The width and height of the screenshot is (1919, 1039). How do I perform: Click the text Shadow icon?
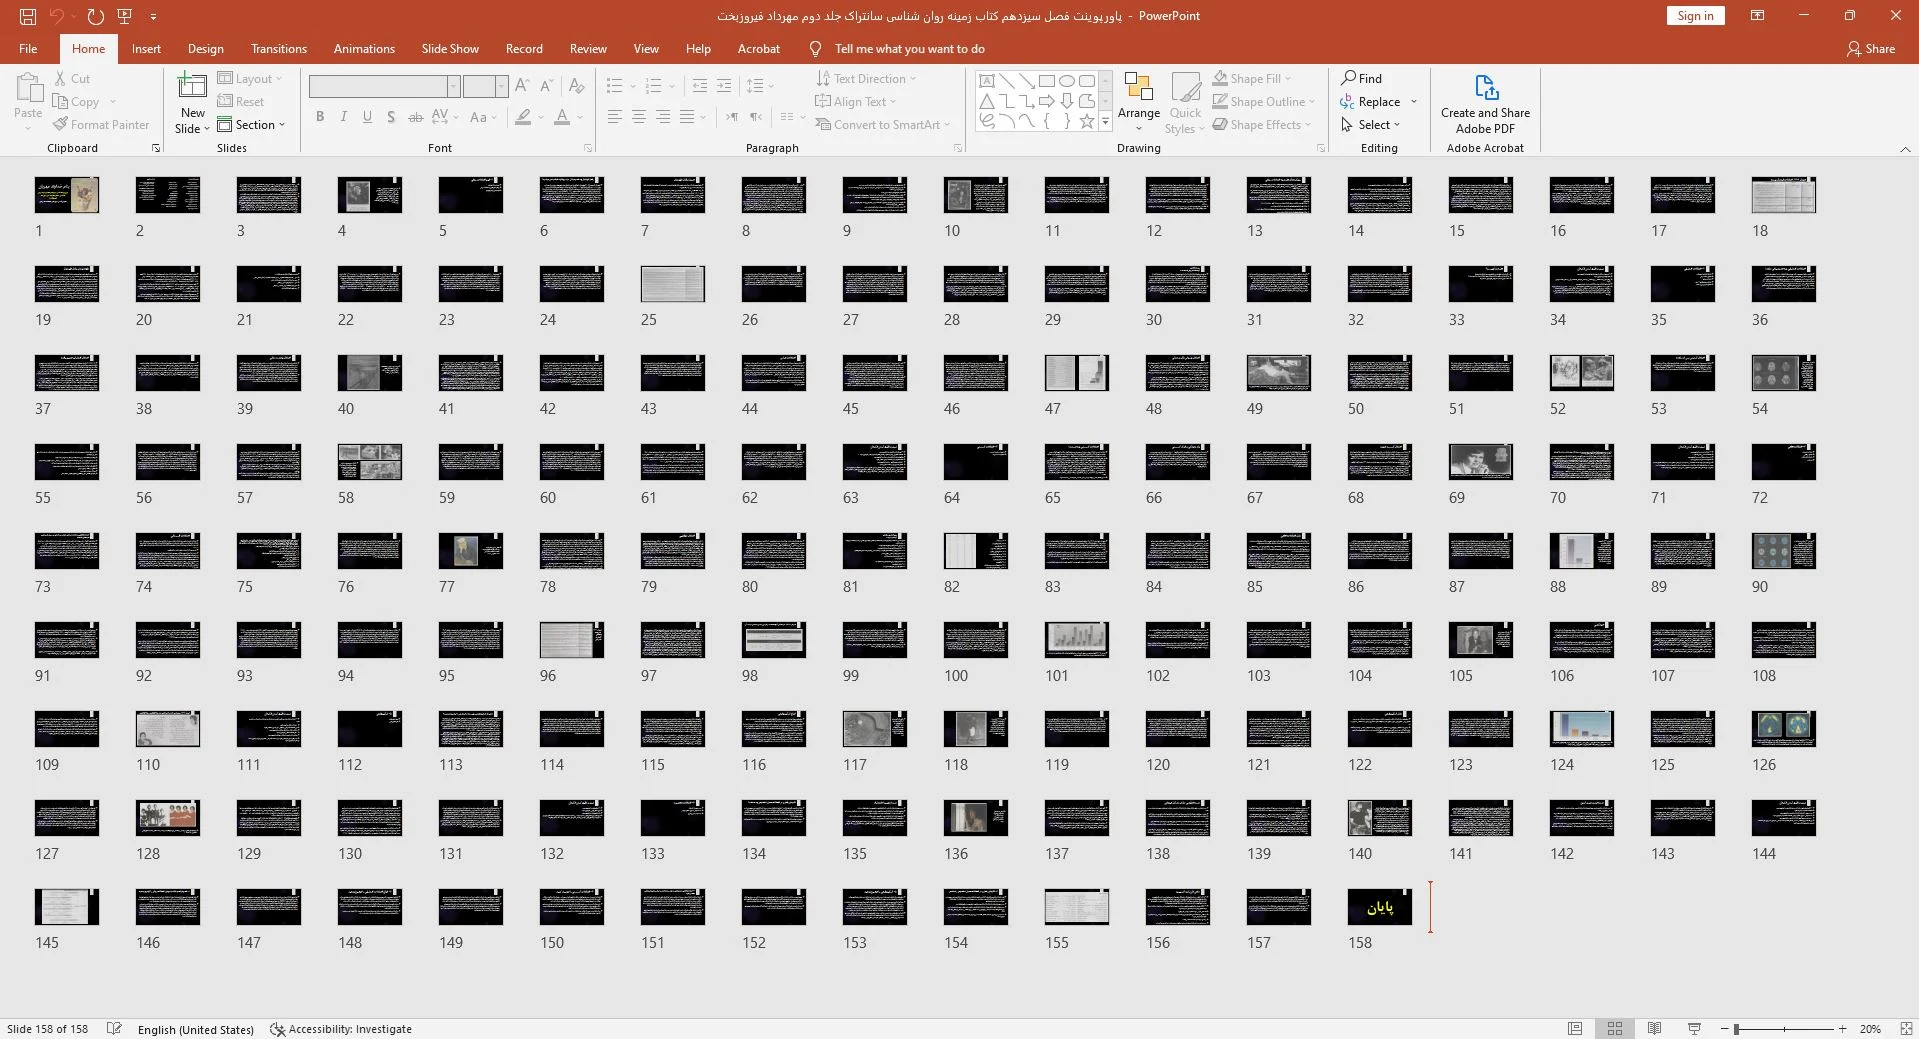[391, 117]
